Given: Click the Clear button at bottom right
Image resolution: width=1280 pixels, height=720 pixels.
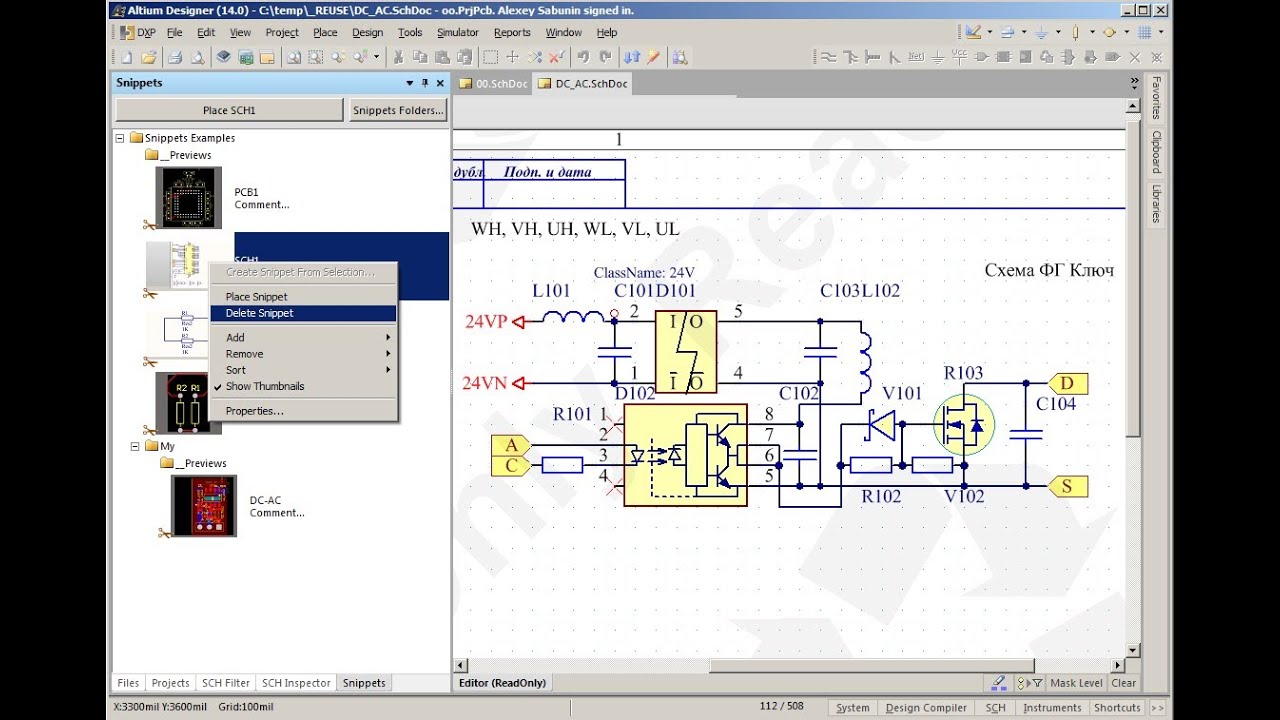Looking at the screenshot, I should tap(1123, 683).
